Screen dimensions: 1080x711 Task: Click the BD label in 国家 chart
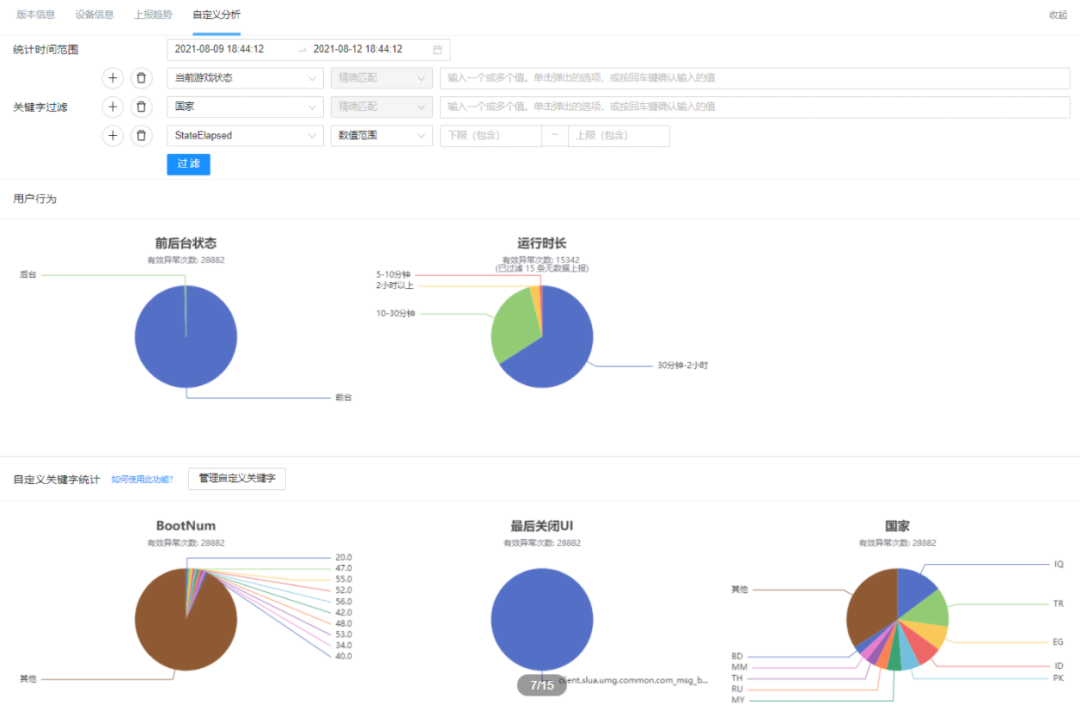coord(737,657)
